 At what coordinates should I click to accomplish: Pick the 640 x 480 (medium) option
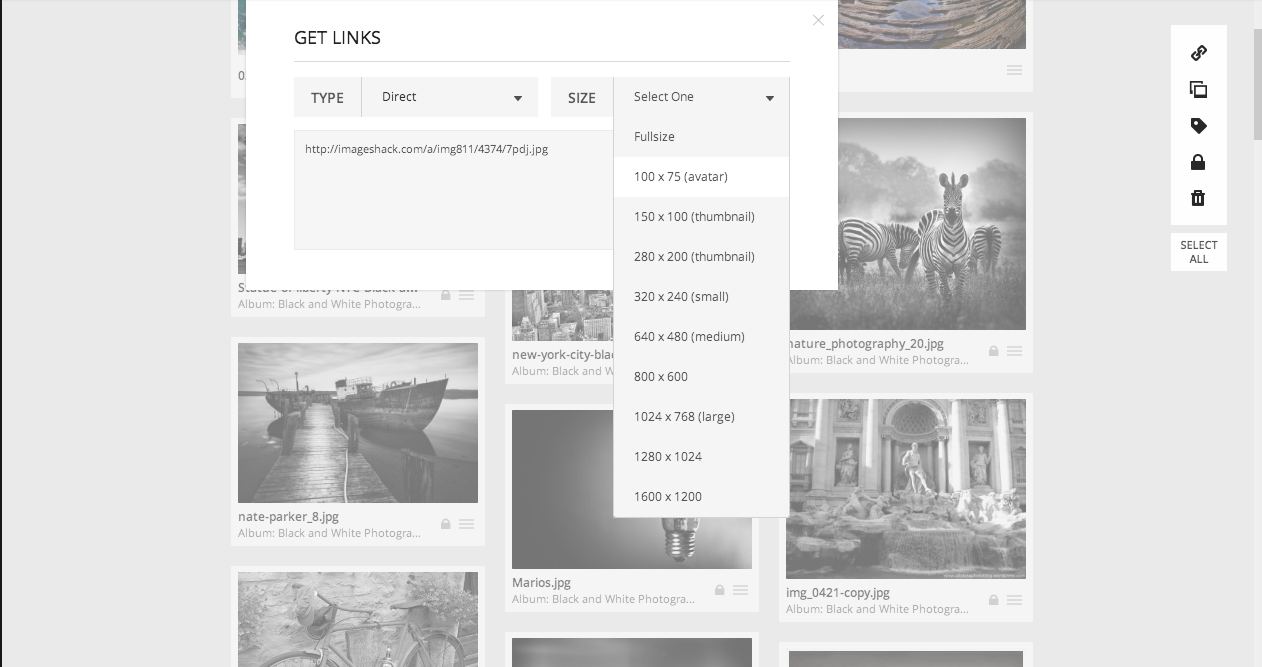688,337
